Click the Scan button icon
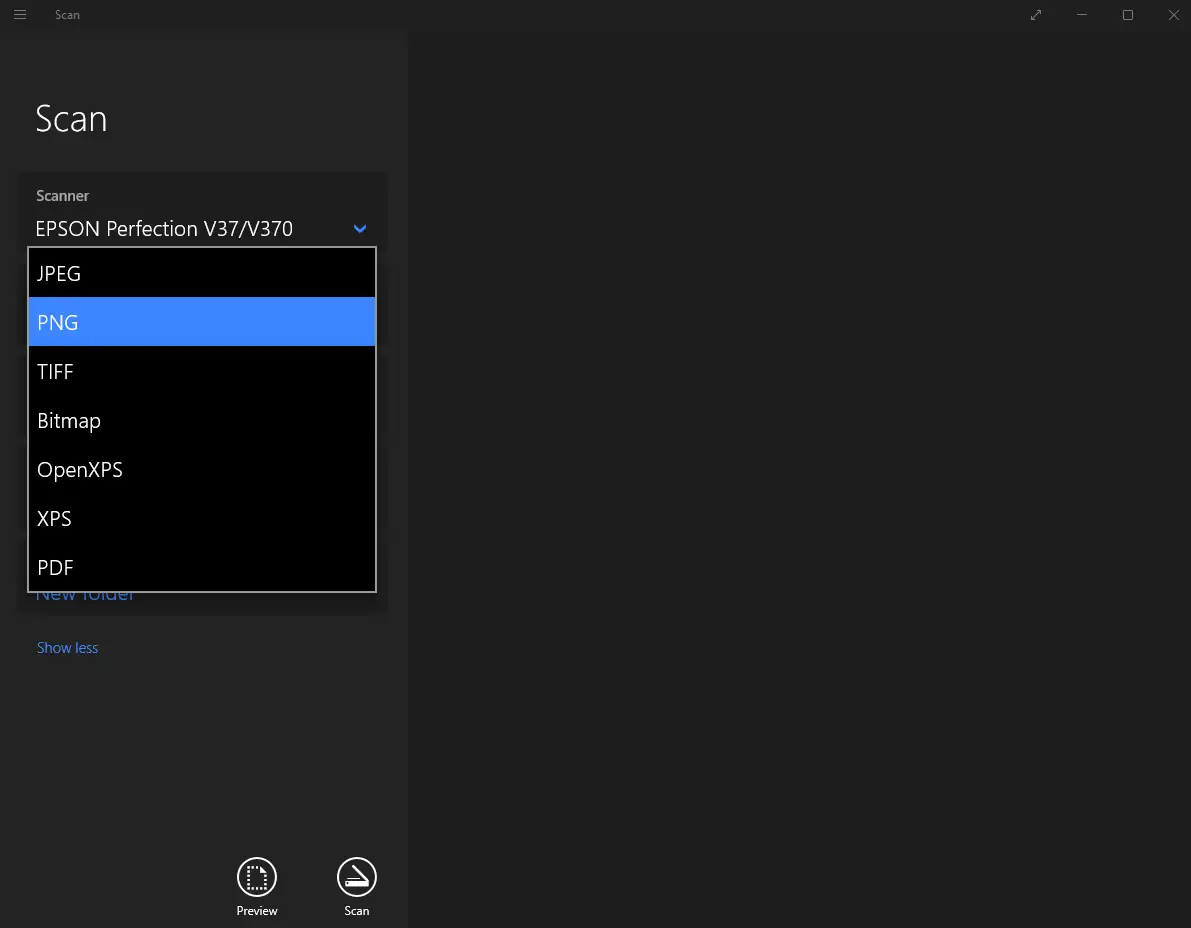Viewport: 1191px width, 928px height. [357, 877]
